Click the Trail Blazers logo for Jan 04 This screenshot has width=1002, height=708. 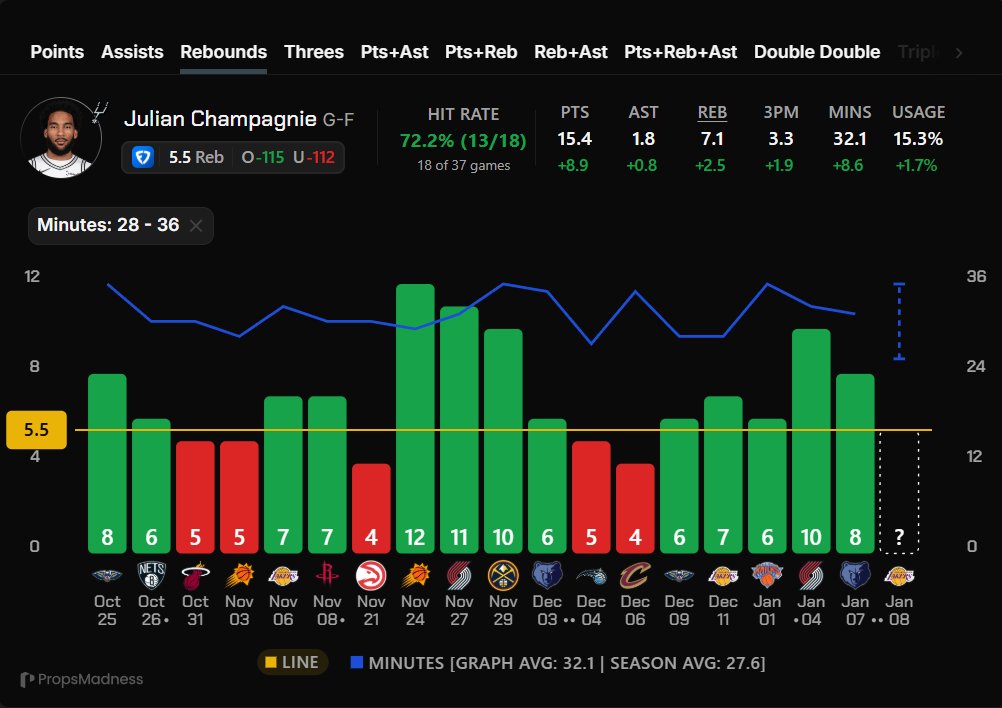pos(811,576)
